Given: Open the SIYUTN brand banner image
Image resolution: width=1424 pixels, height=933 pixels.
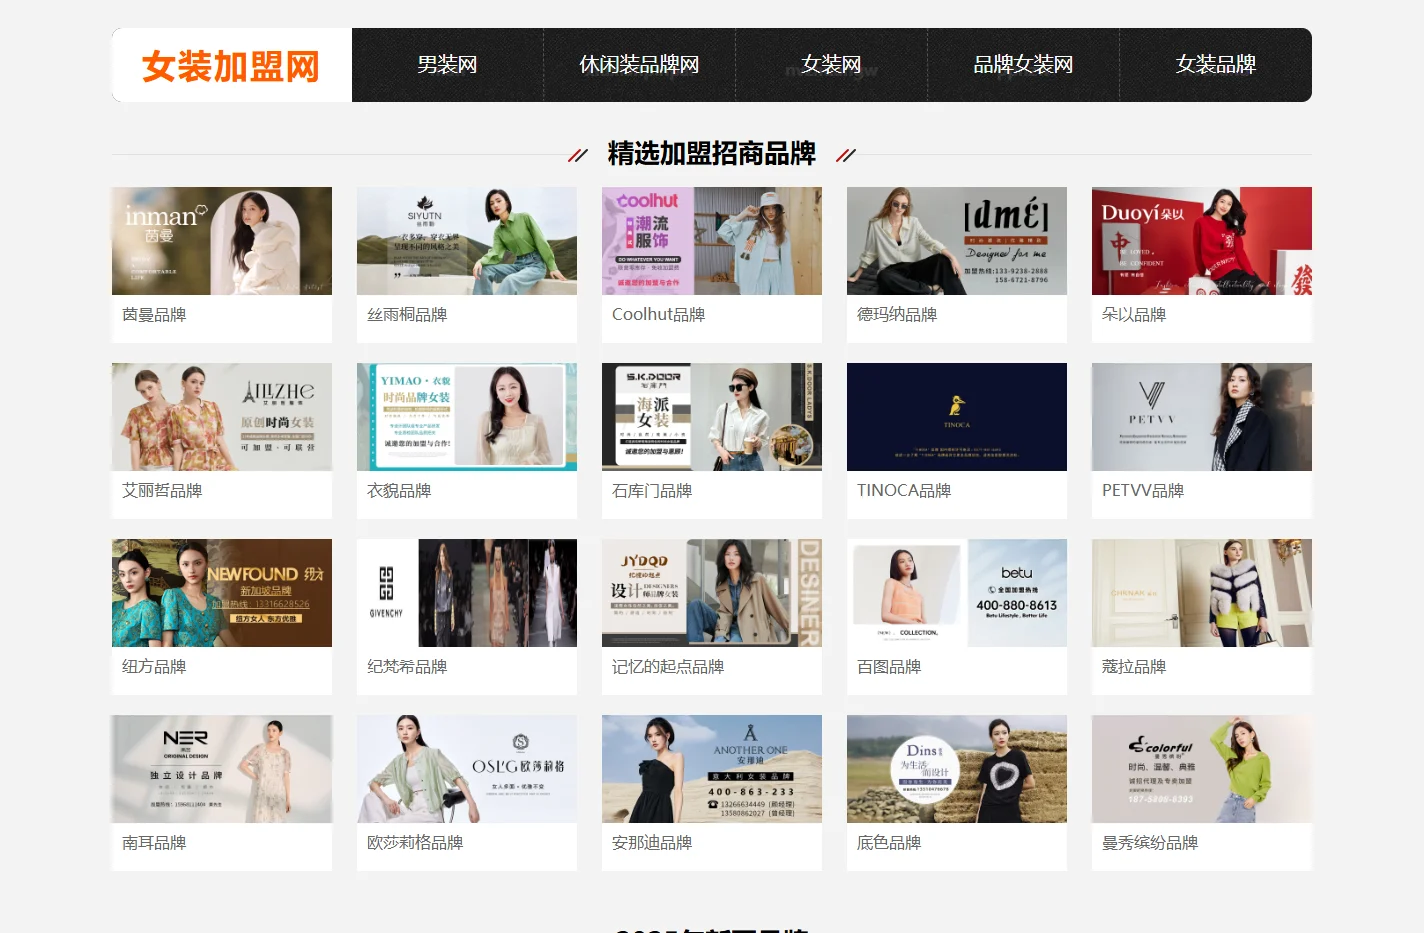Looking at the screenshot, I should click(467, 241).
